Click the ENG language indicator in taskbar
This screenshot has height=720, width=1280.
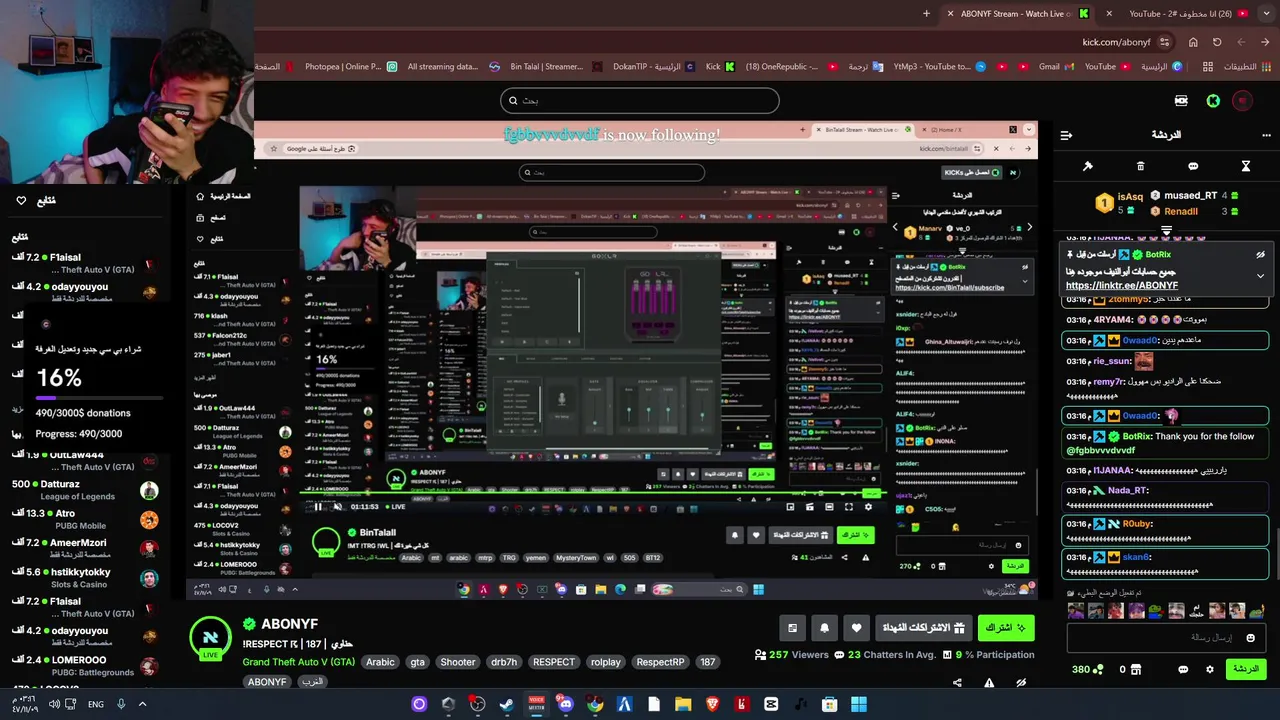(x=95, y=704)
